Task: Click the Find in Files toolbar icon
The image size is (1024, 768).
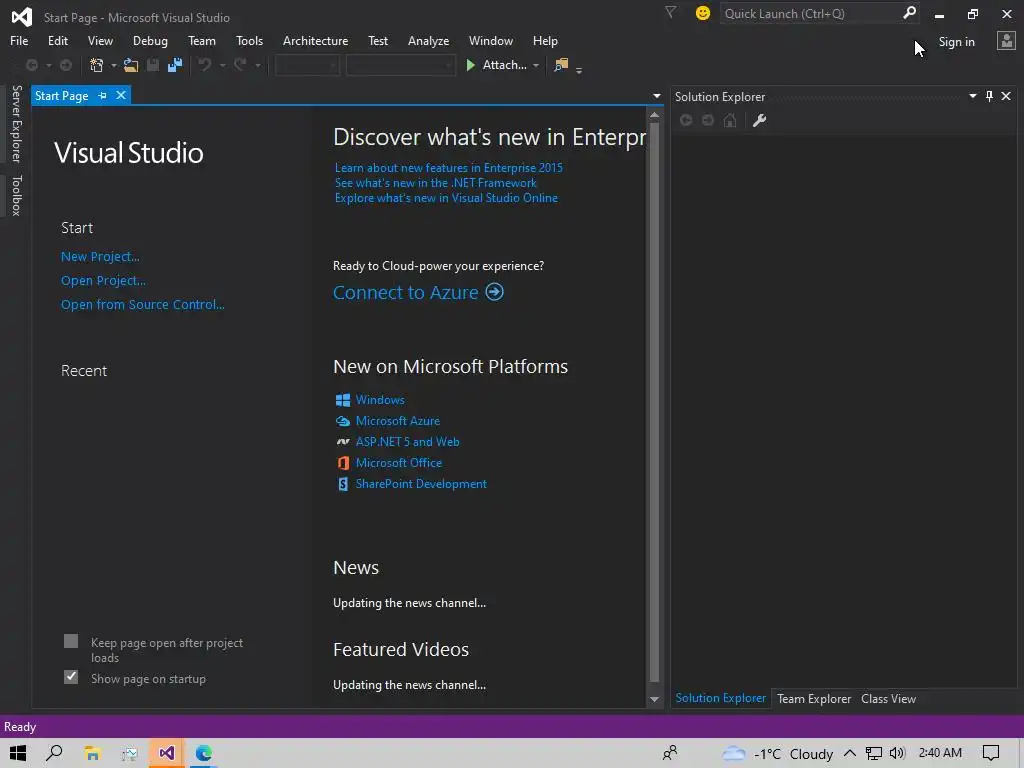Action: pyautogui.click(x=561, y=65)
